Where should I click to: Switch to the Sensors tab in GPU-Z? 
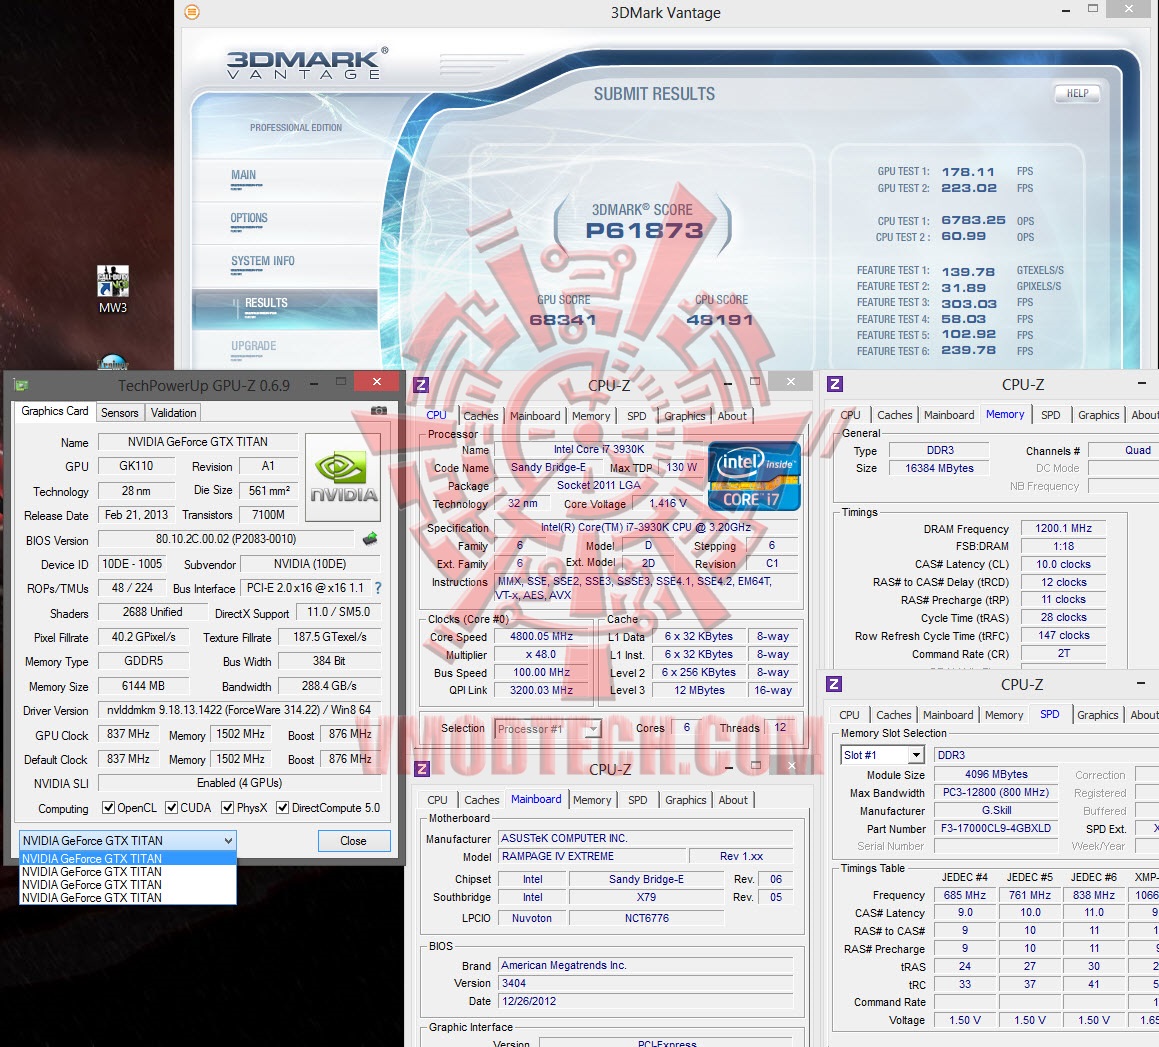coord(120,413)
